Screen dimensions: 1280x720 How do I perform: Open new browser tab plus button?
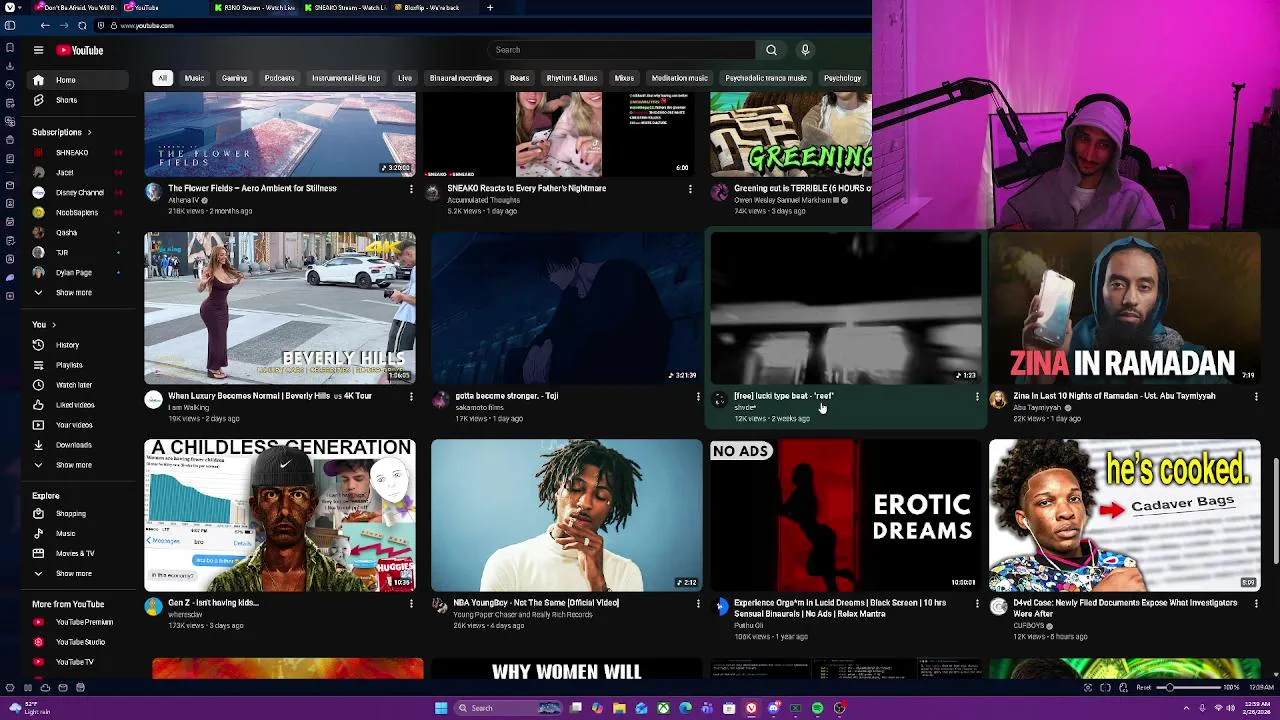coord(490,8)
